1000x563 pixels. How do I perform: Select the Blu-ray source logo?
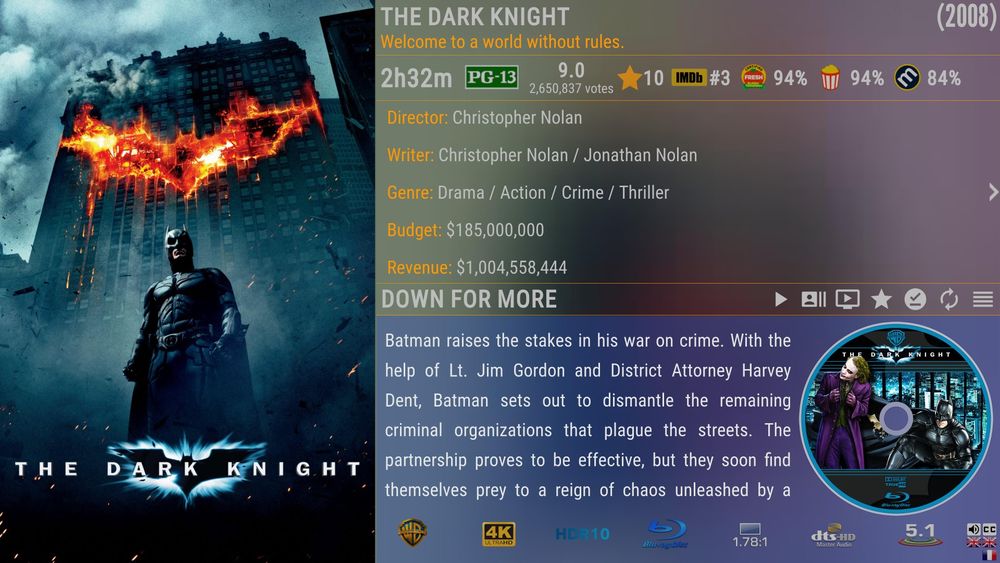click(665, 534)
